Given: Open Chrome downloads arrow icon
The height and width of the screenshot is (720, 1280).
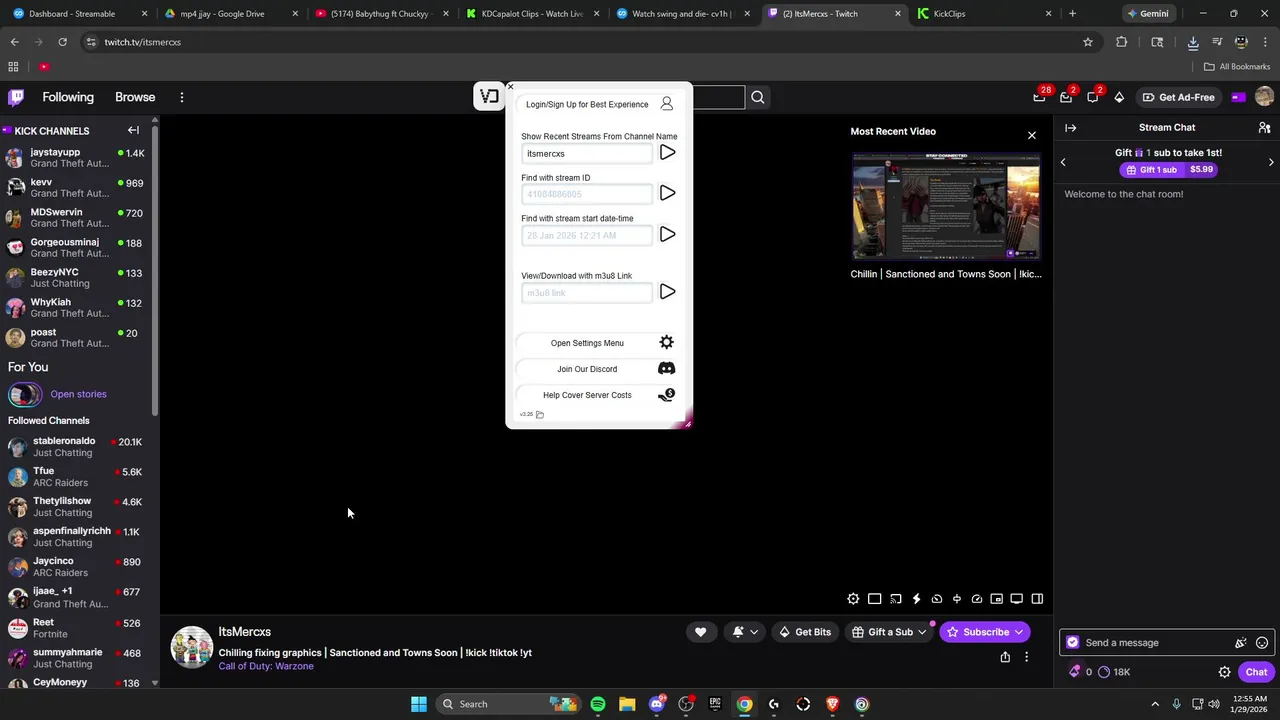Looking at the screenshot, I should coord(1193,42).
